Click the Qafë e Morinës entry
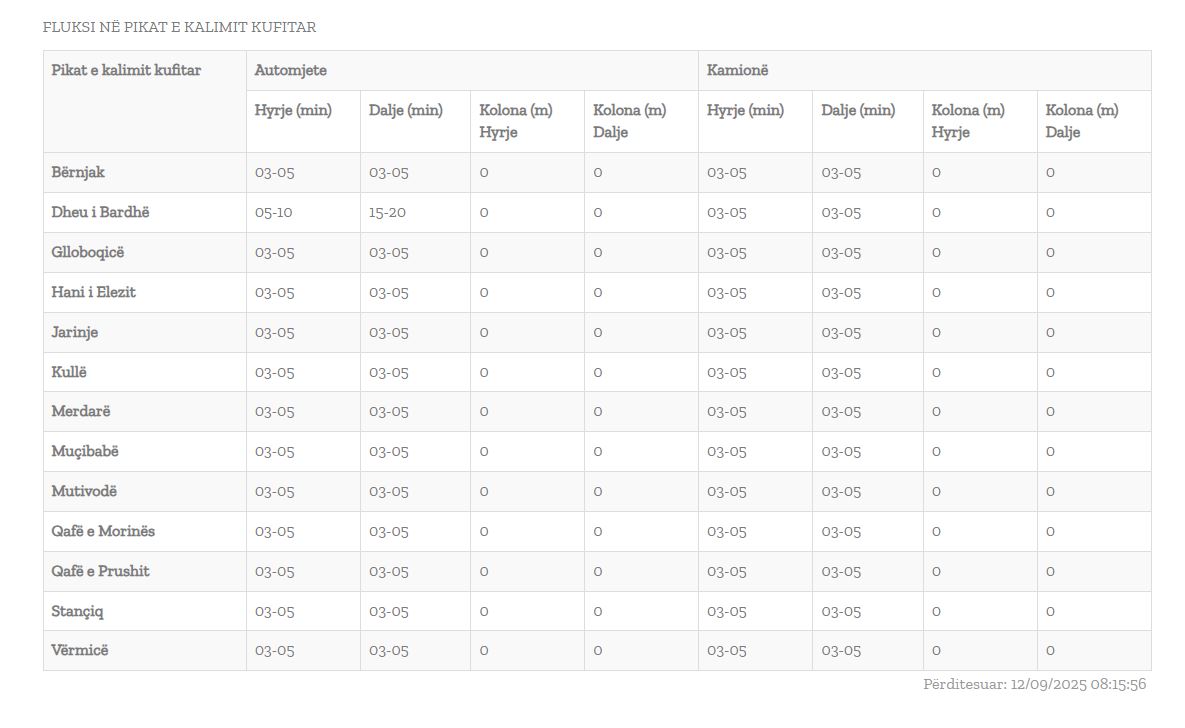This screenshot has height=728, width=1185. (x=103, y=531)
